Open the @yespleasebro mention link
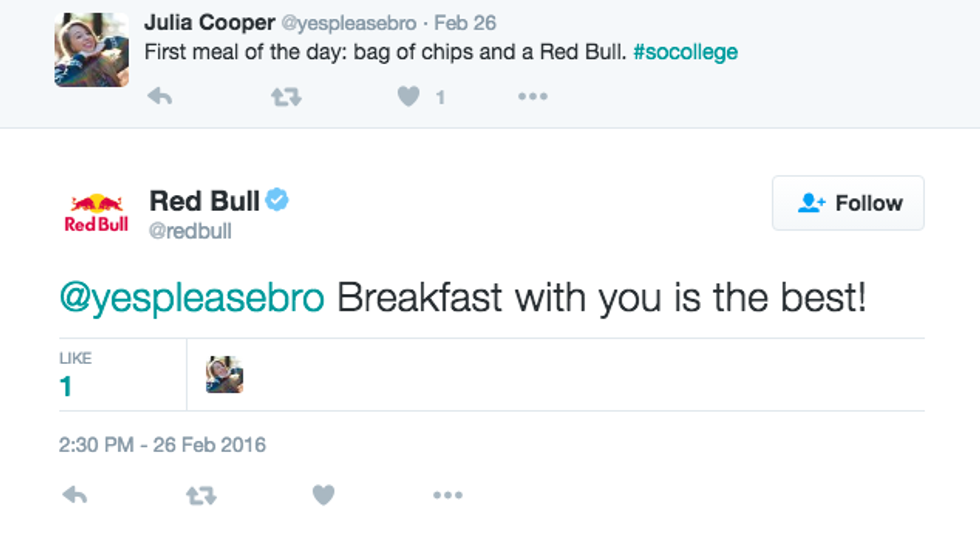 [192, 299]
